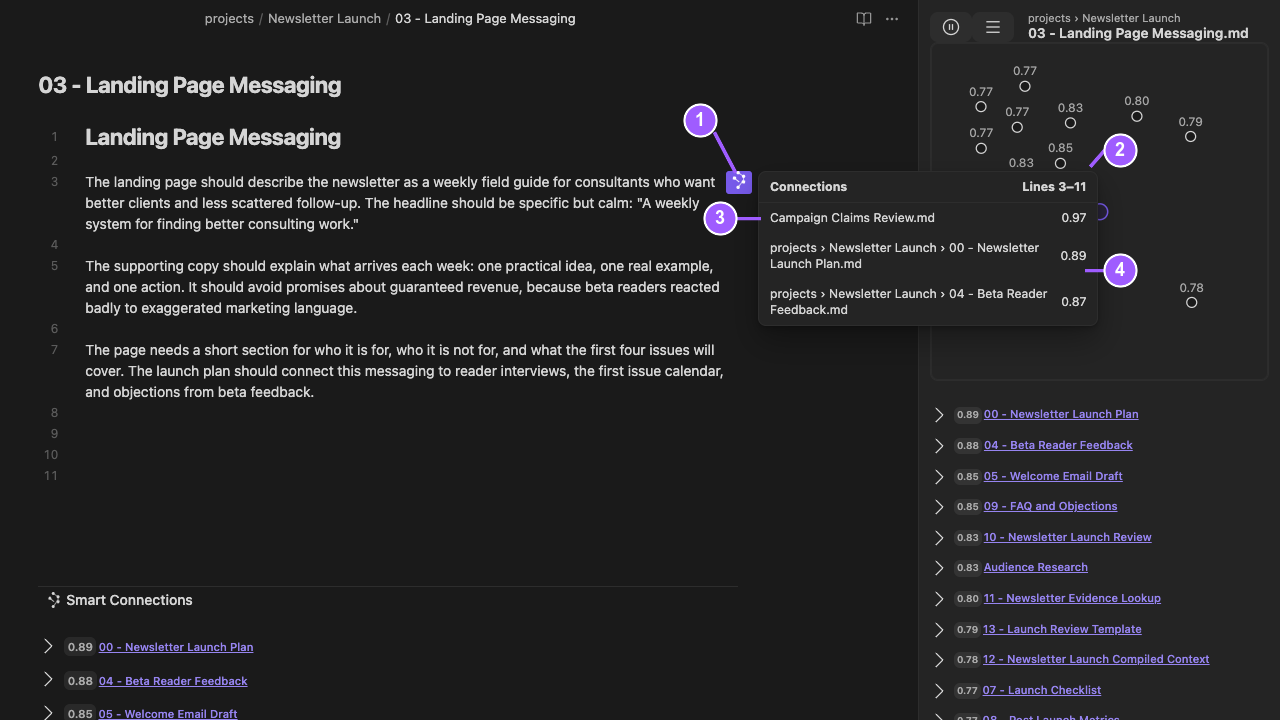This screenshot has height=720, width=1280.
Task: Place cursor in the Landing Page Messaging heading
Action: pyautogui.click(x=213, y=137)
